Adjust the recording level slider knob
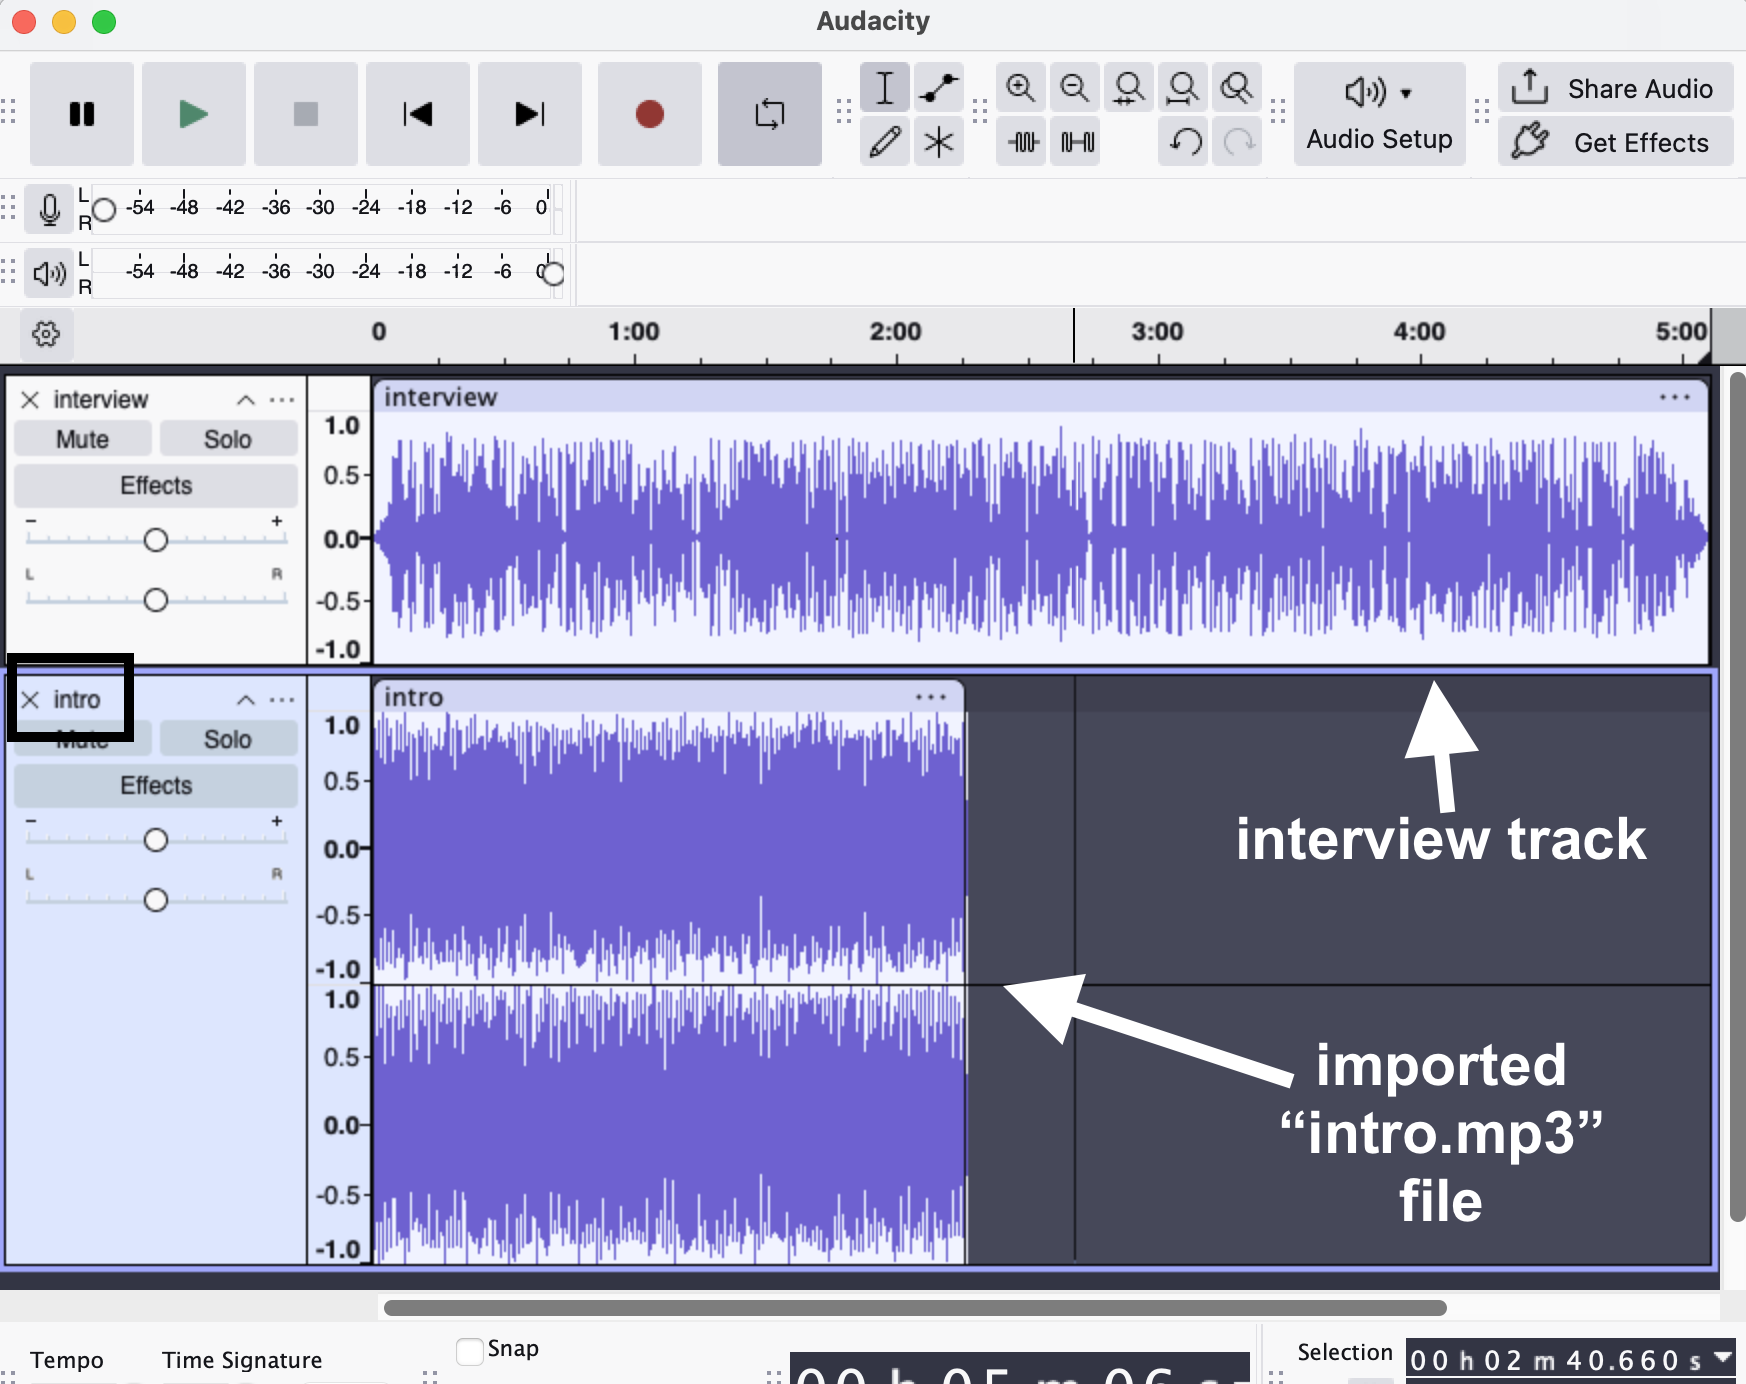Screen dimensions: 1746x1384 click(x=104, y=209)
